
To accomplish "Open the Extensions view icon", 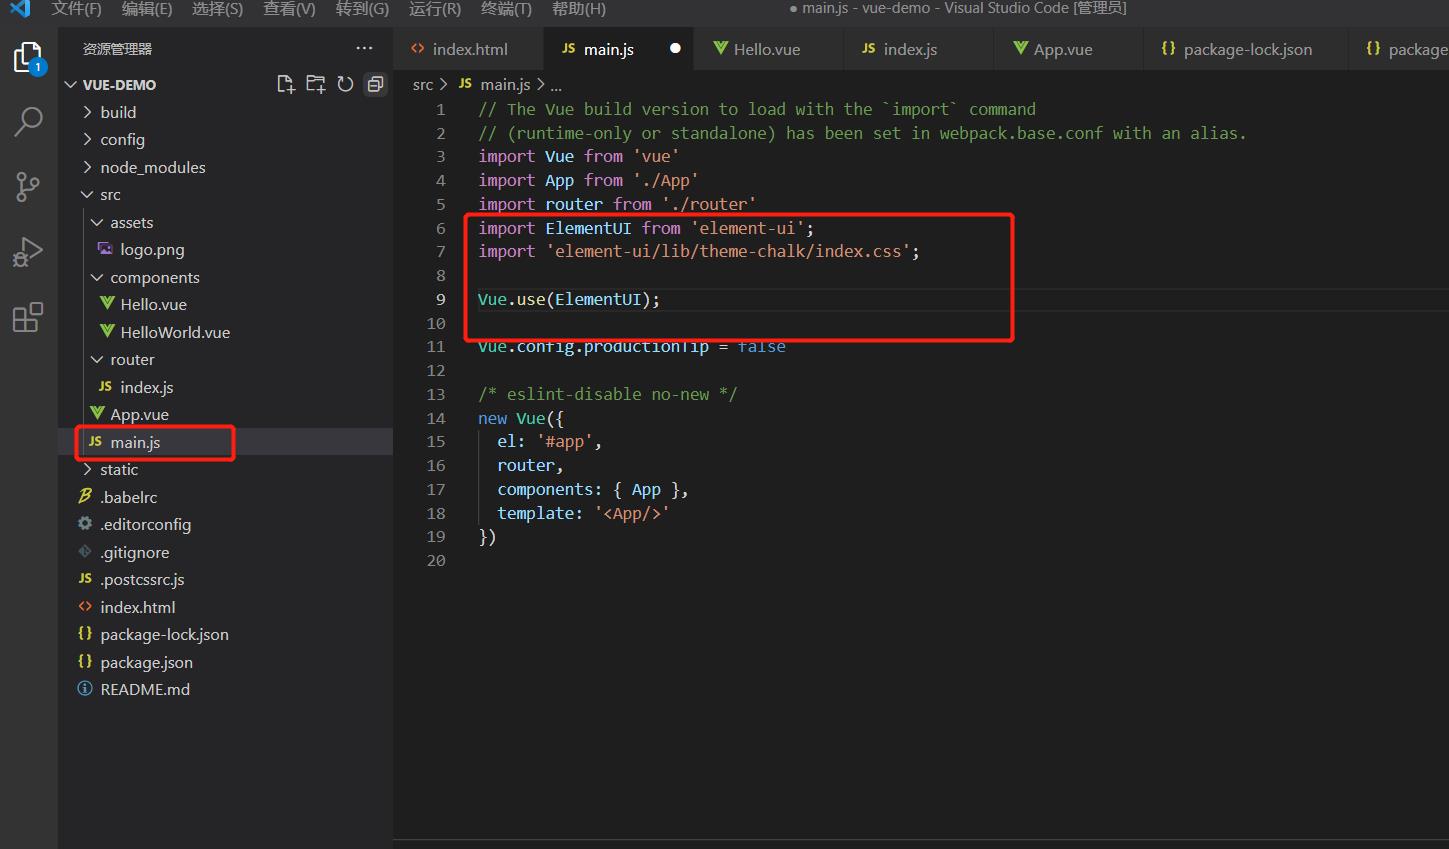I will 28,317.
